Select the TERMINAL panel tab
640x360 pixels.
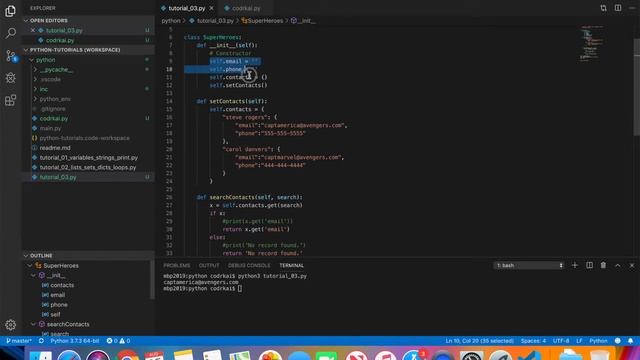pos(291,266)
